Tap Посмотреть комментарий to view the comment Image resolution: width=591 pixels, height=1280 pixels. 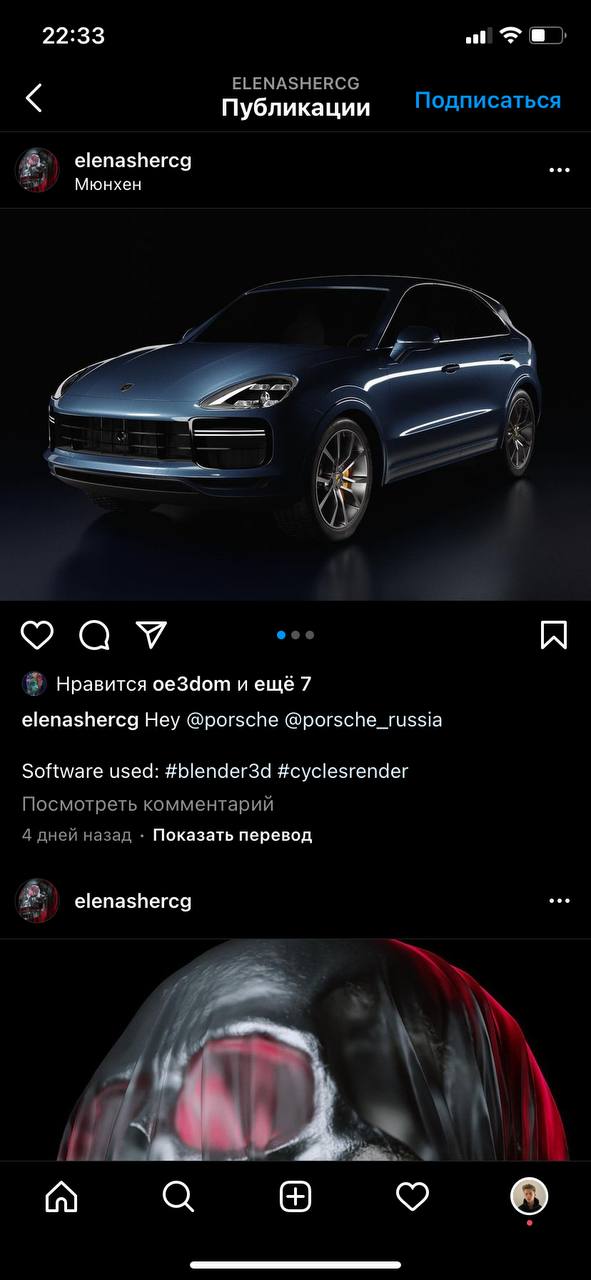pyautogui.click(x=148, y=804)
